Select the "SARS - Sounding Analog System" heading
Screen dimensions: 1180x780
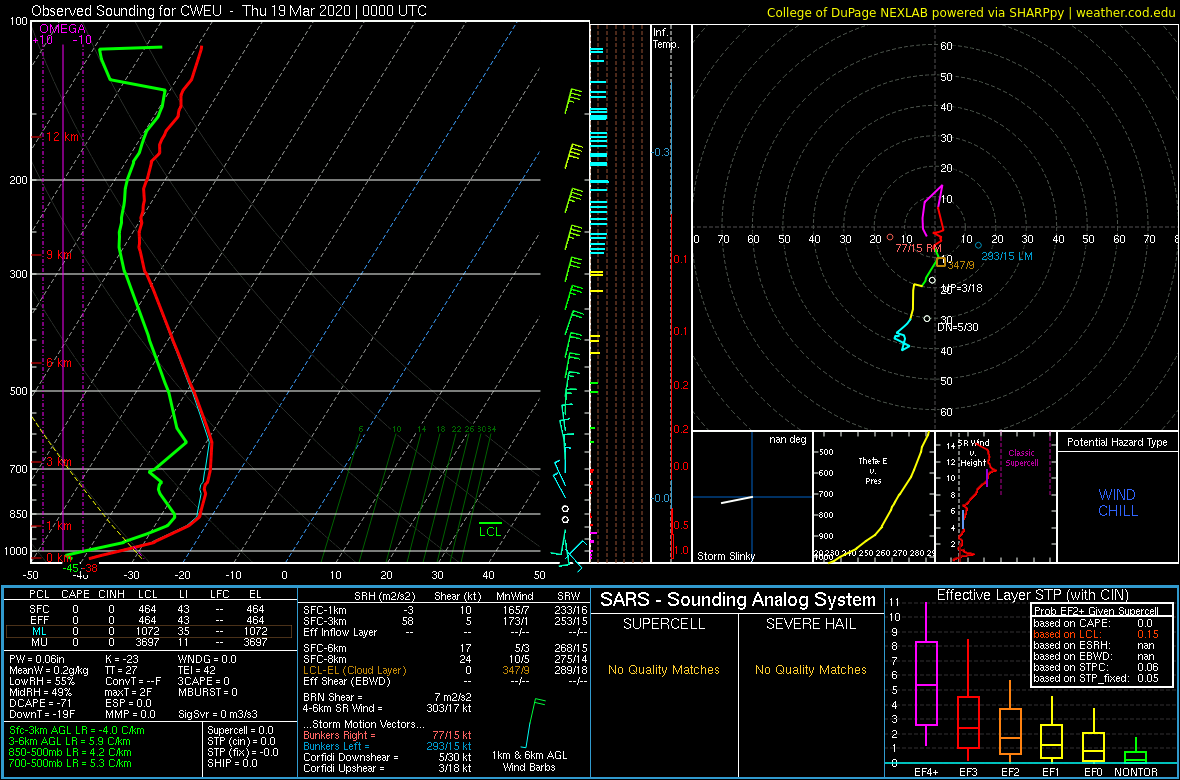tap(738, 600)
